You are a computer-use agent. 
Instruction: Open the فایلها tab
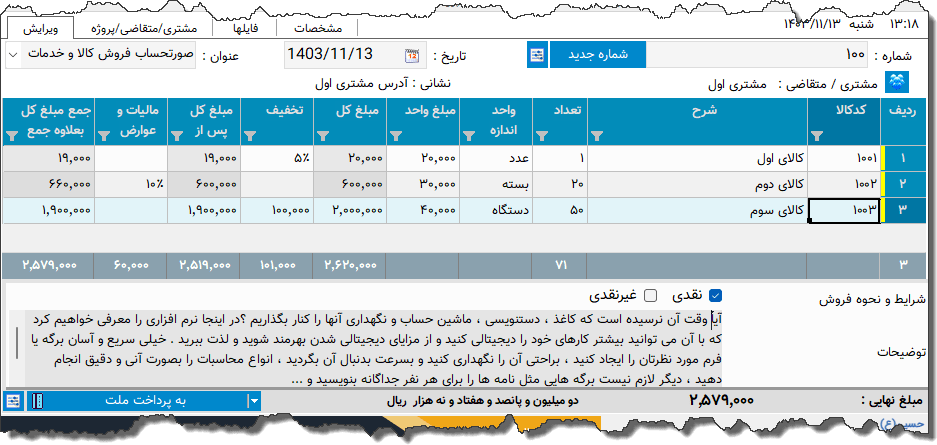245,29
